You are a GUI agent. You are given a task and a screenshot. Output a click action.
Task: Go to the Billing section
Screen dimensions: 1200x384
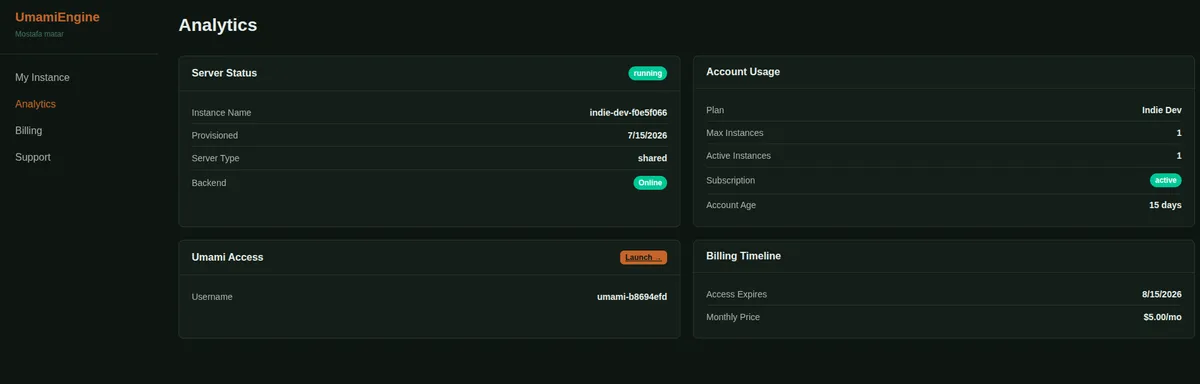pos(28,130)
